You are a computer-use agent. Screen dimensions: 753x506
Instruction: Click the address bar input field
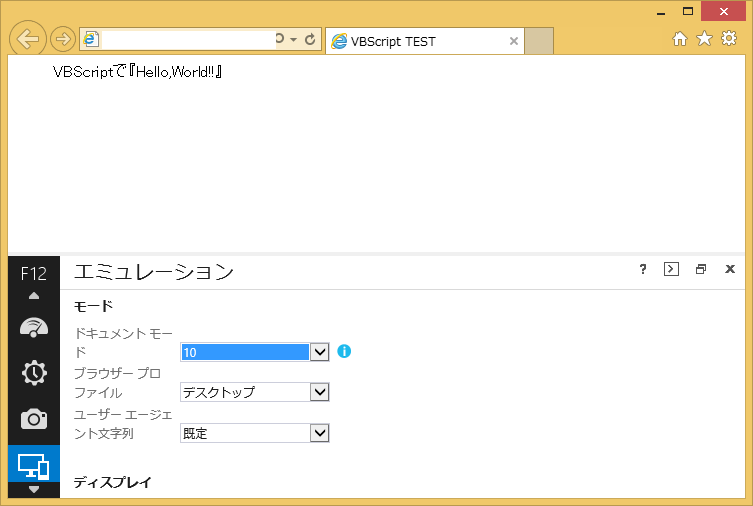(x=187, y=39)
